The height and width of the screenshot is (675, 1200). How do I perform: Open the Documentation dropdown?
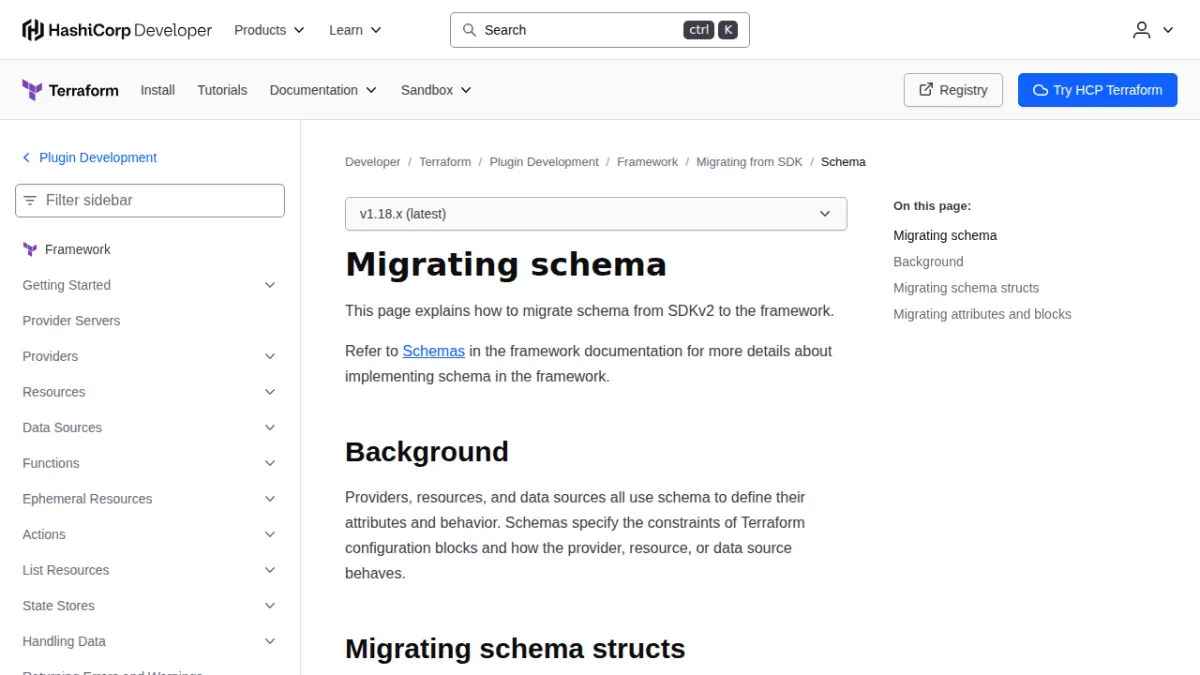323,90
